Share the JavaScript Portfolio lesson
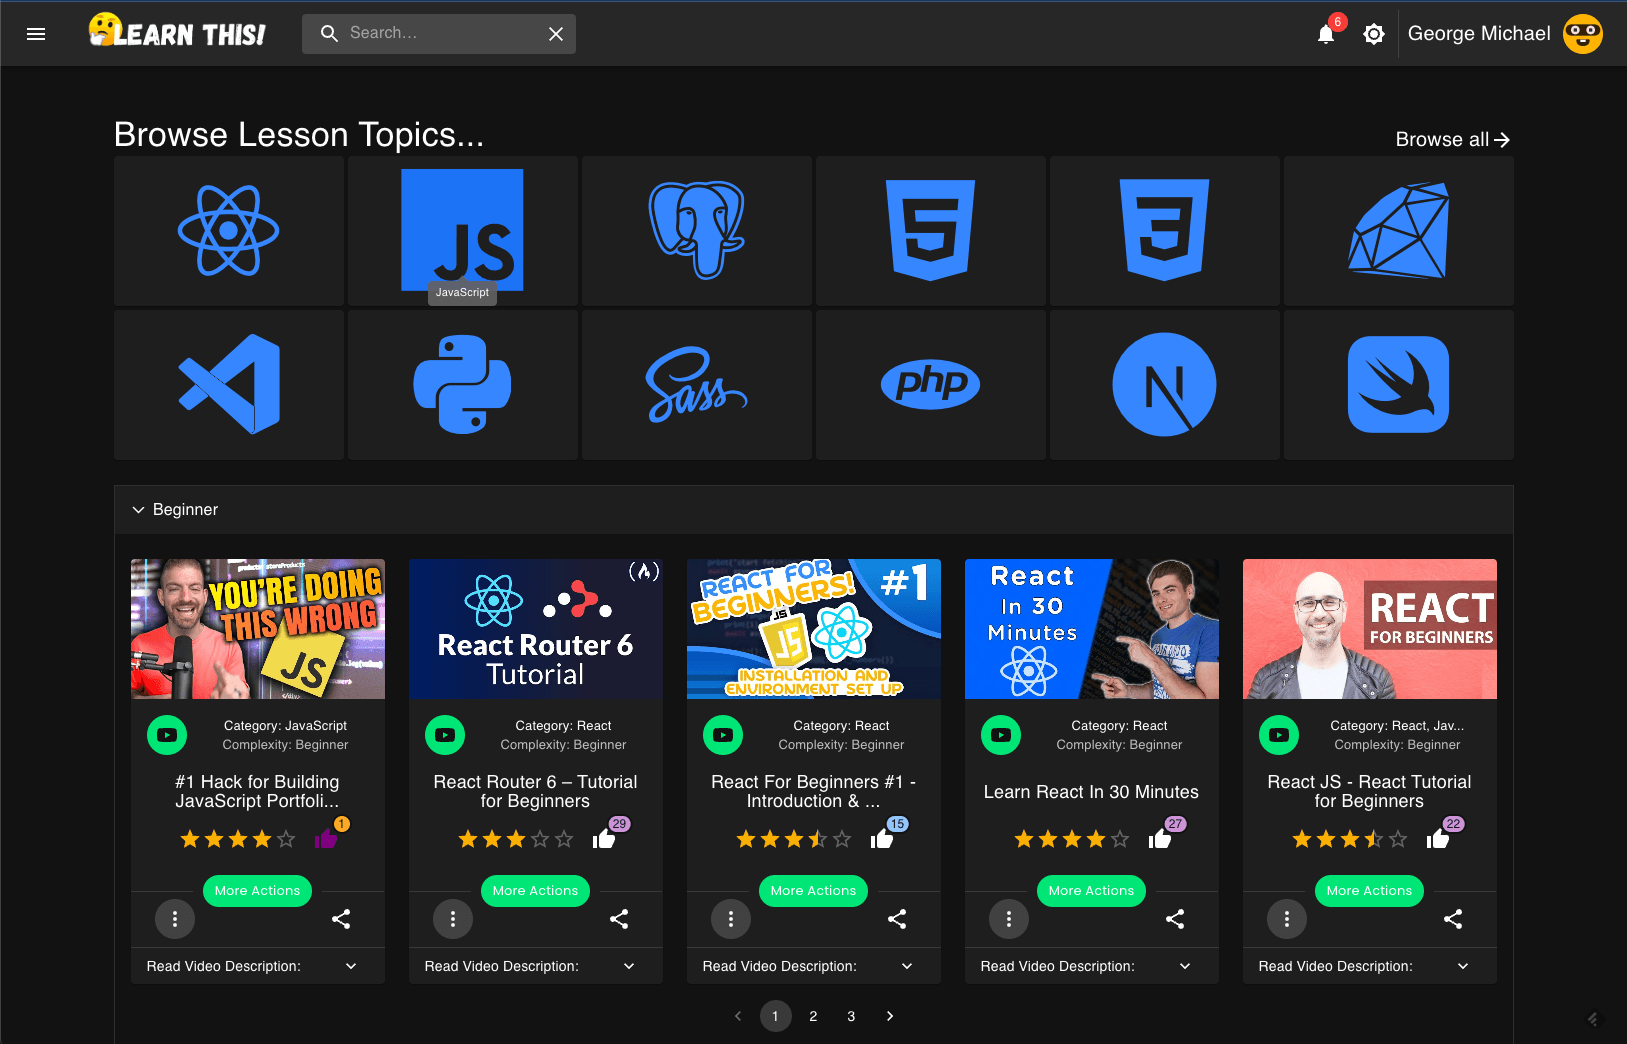Viewport: 1627px width, 1044px height. pyautogui.click(x=341, y=919)
